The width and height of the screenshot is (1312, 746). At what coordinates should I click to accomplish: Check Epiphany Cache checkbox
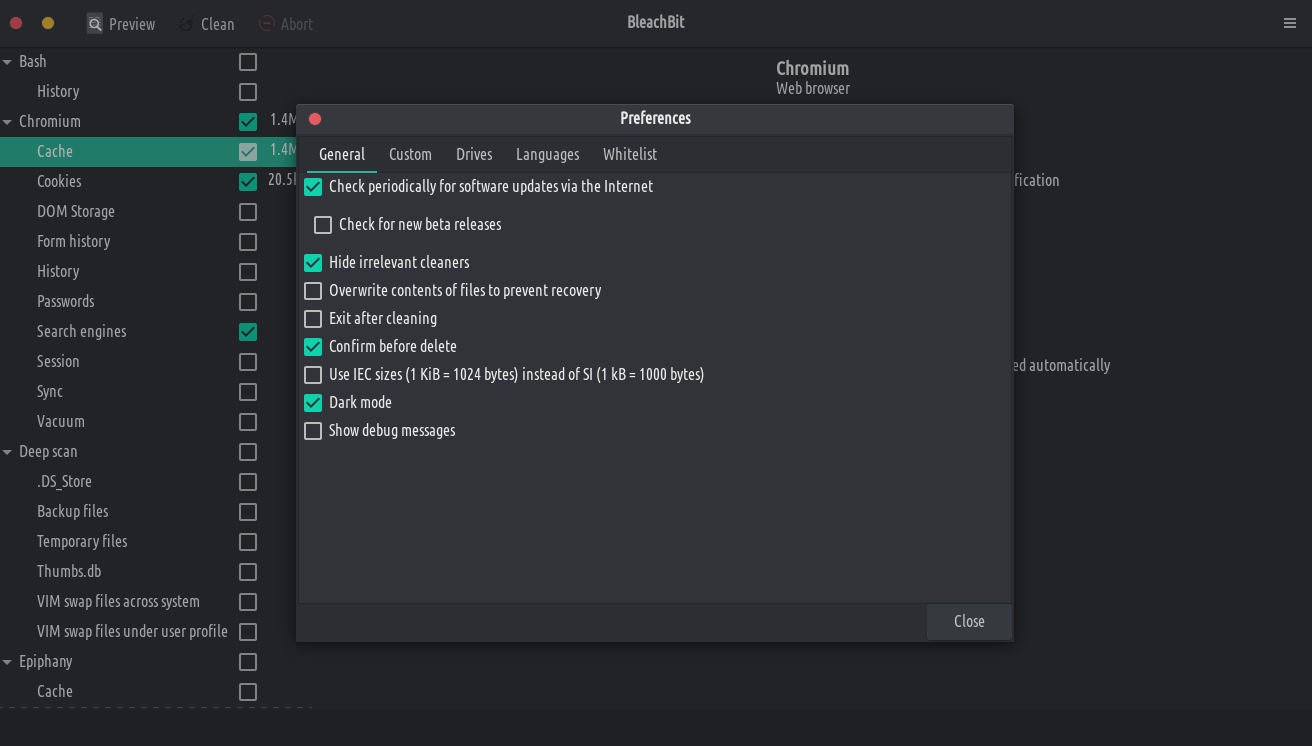pyautogui.click(x=248, y=692)
